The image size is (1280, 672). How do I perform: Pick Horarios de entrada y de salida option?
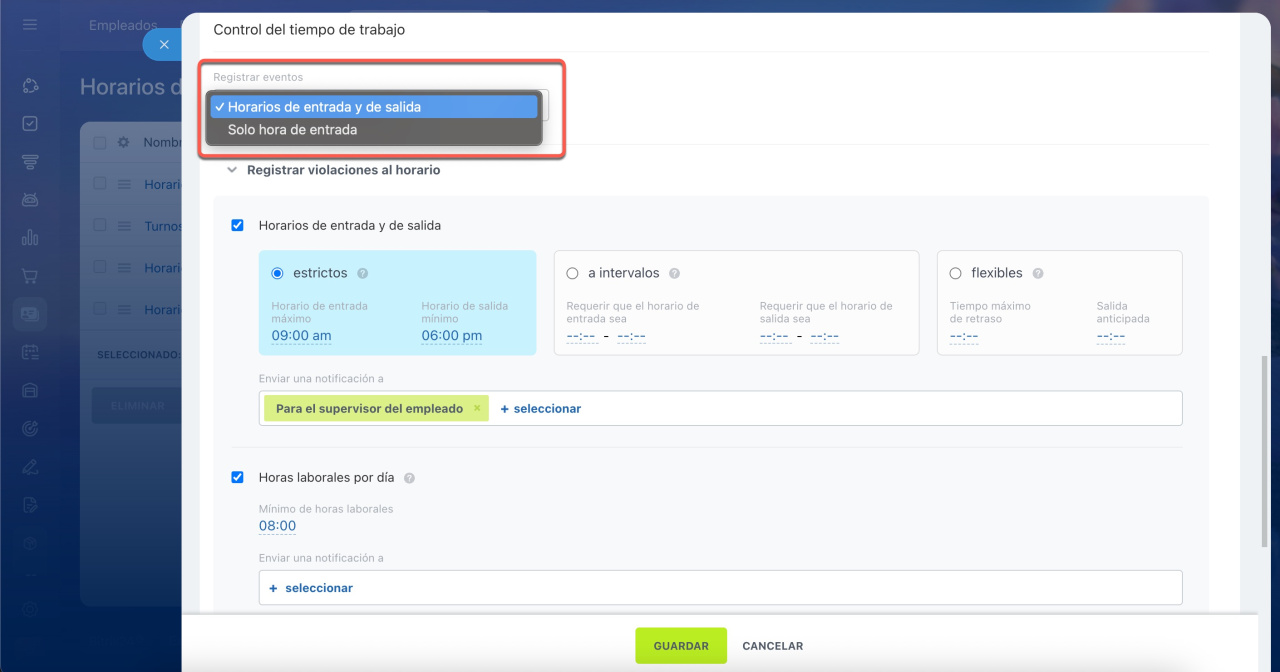point(324,107)
